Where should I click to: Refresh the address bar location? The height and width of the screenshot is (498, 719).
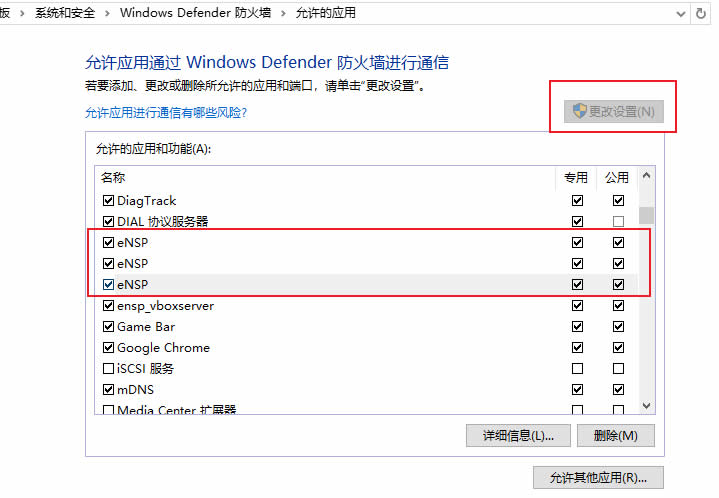click(x=701, y=13)
